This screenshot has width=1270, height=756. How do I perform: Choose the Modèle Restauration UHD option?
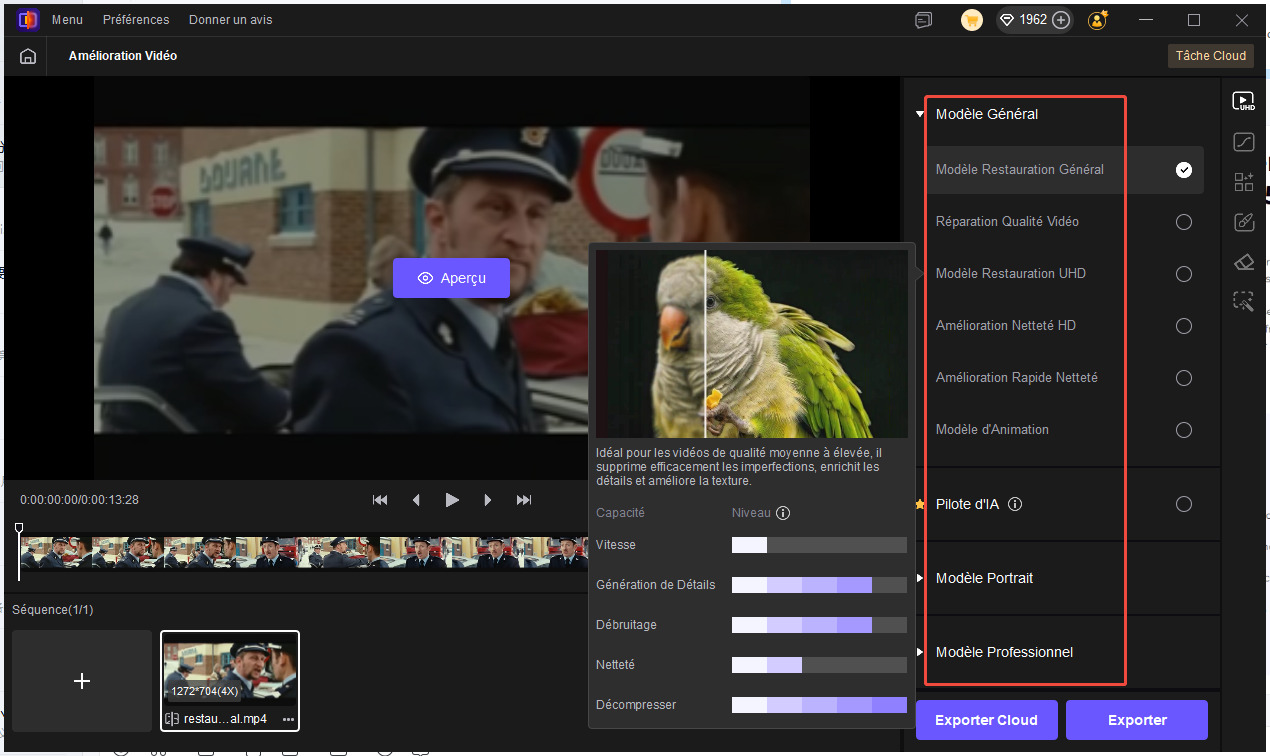click(1183, 274)
